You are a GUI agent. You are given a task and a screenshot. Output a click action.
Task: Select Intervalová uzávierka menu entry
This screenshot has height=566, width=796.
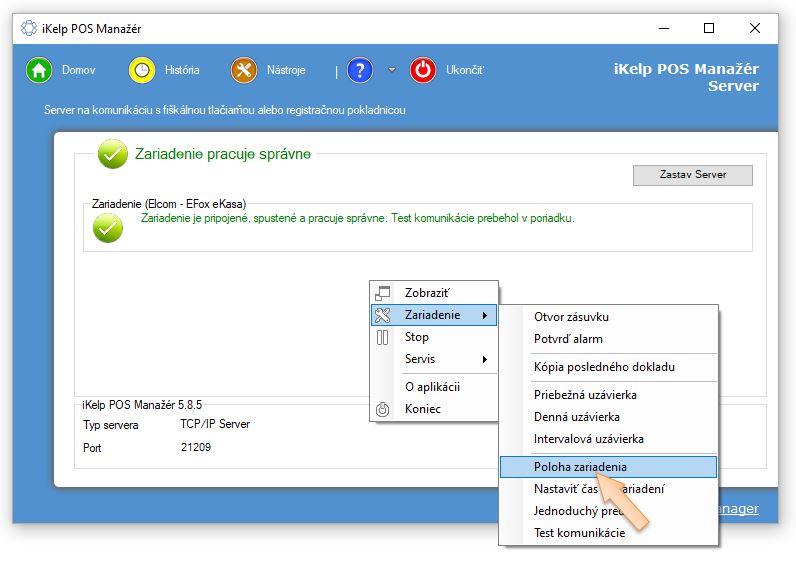(589, 439)
